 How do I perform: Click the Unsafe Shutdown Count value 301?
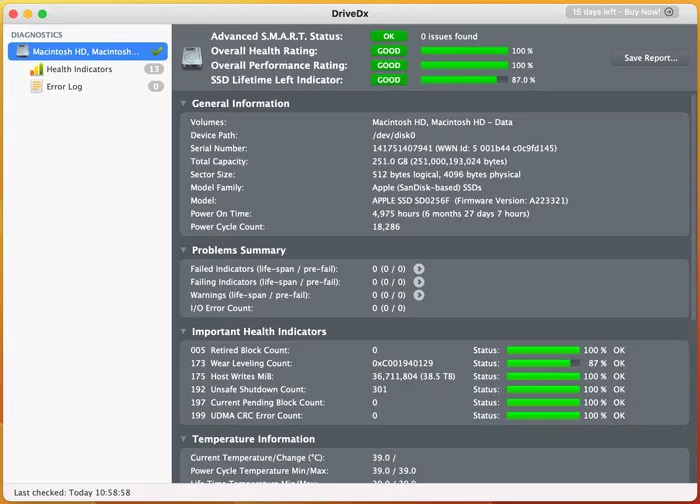coord(379,389)
